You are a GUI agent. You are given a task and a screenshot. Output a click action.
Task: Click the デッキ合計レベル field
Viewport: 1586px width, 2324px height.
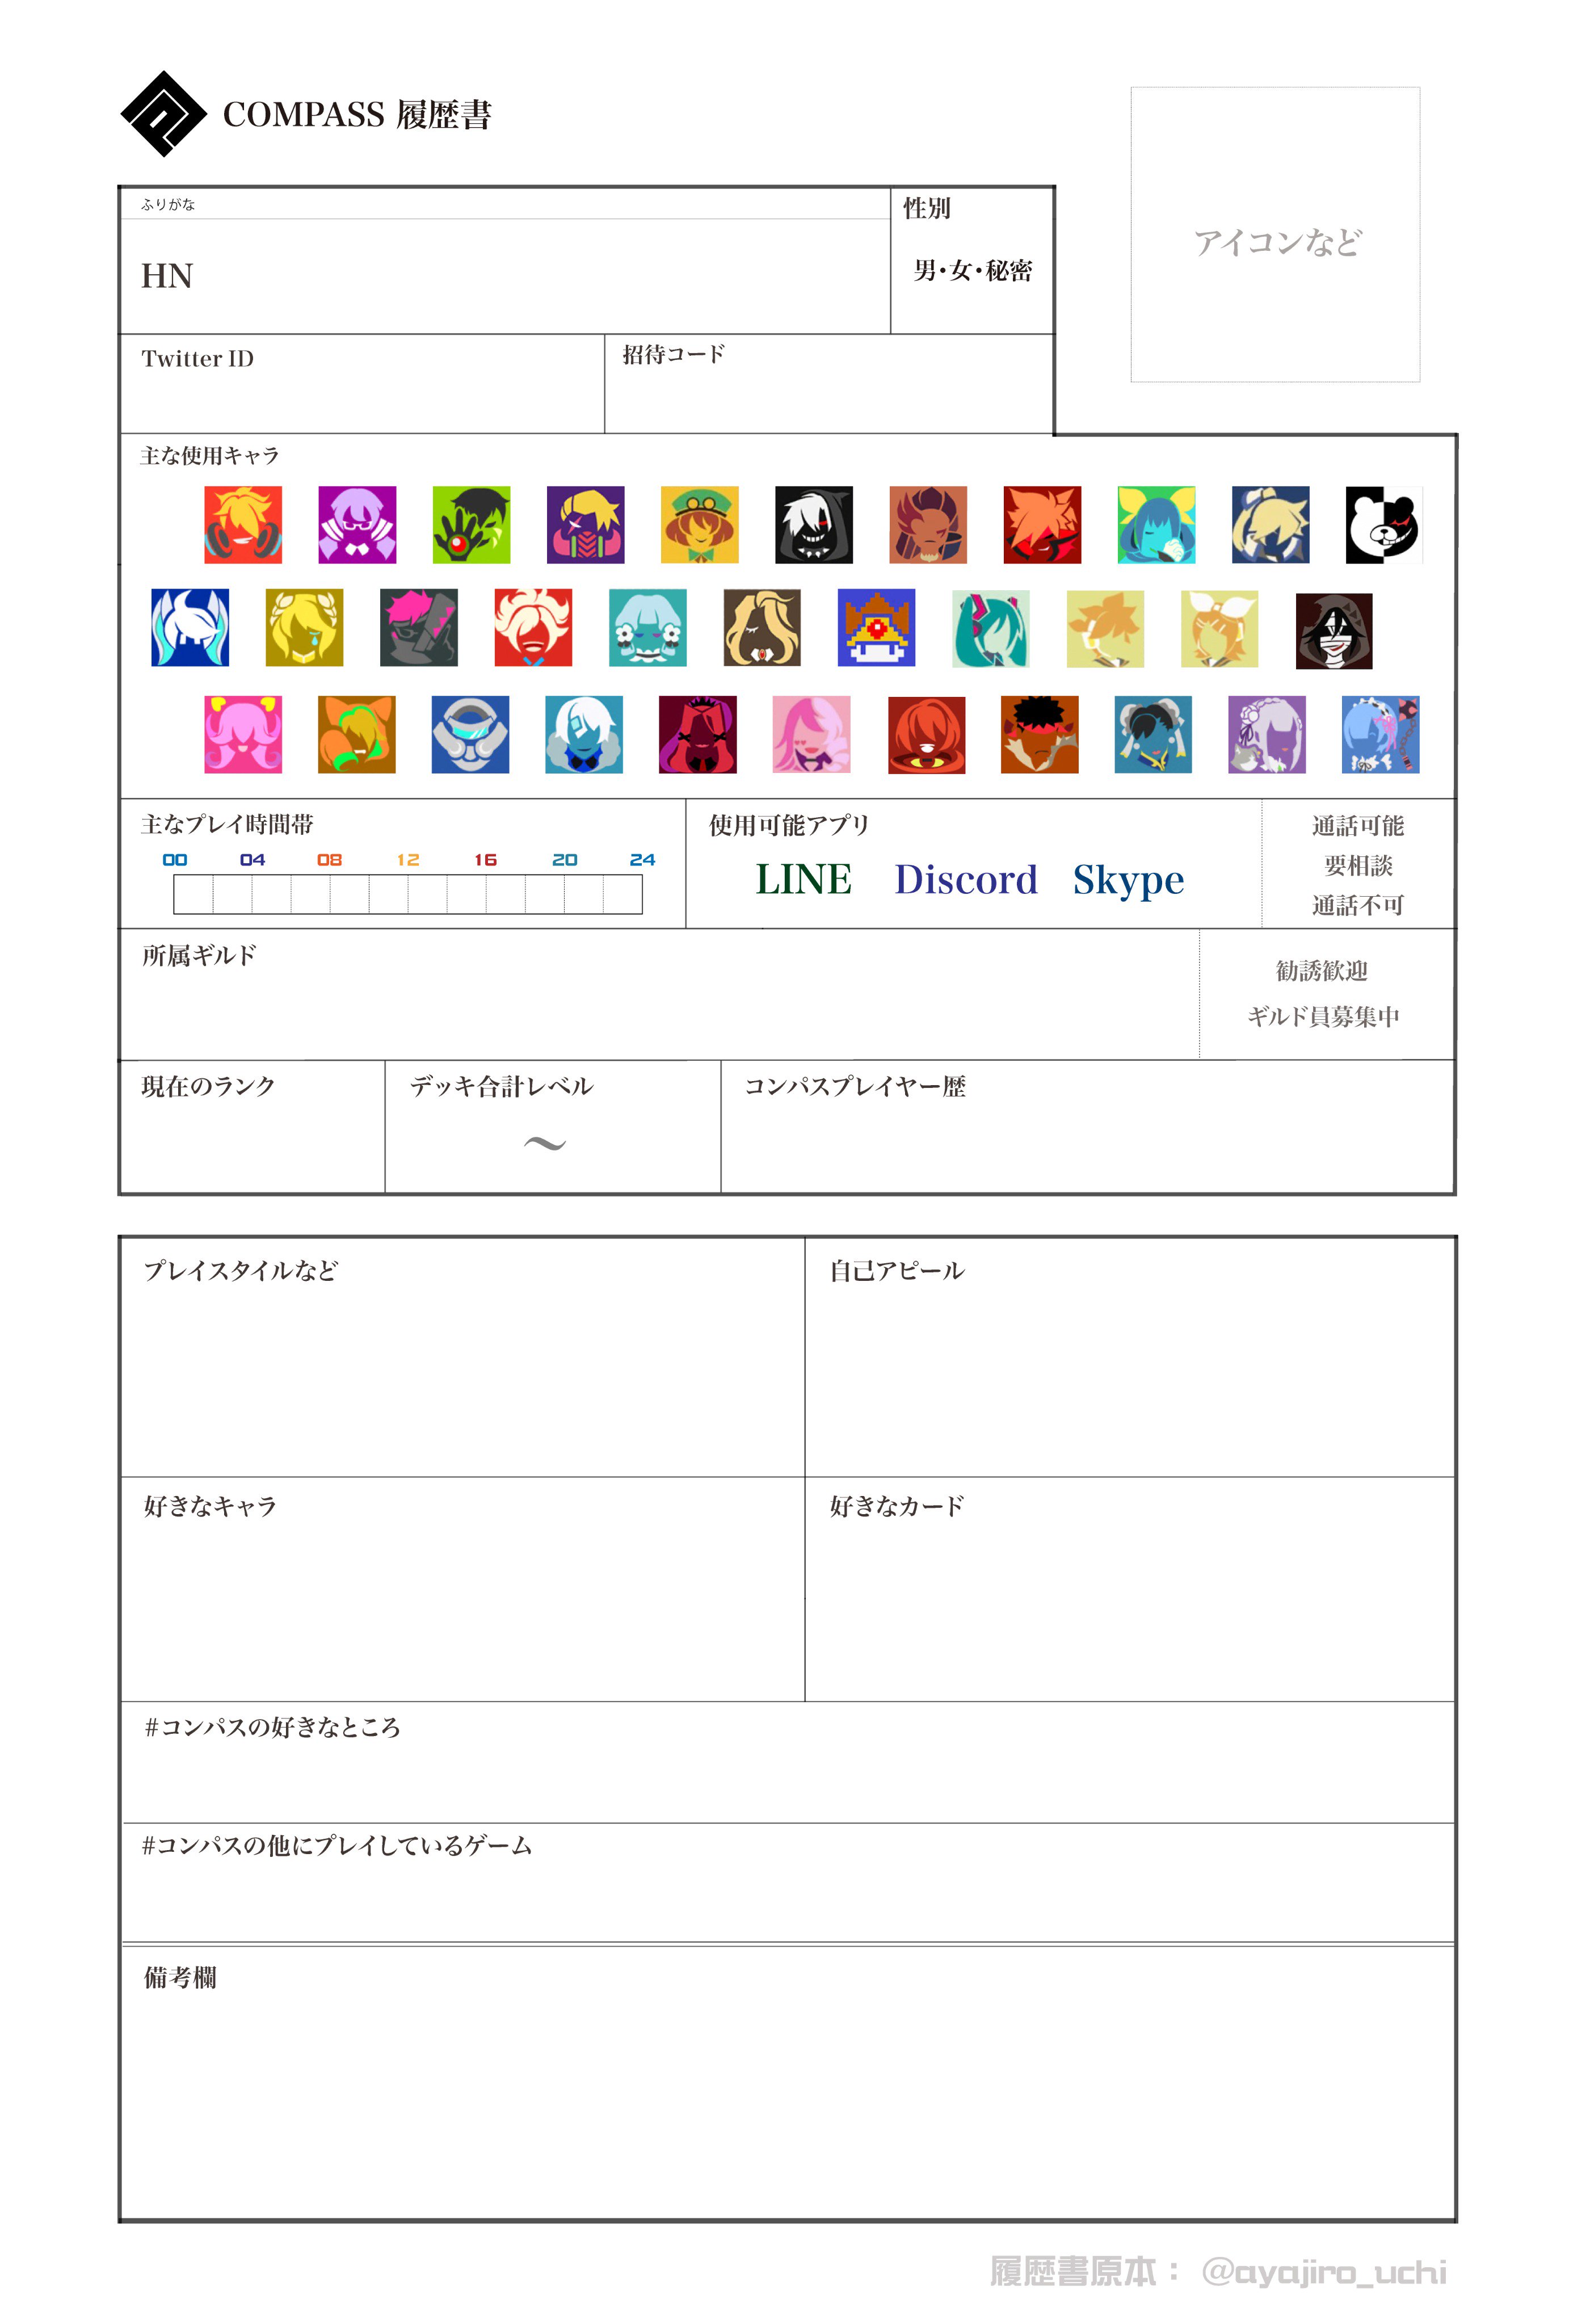[553, 1126]
